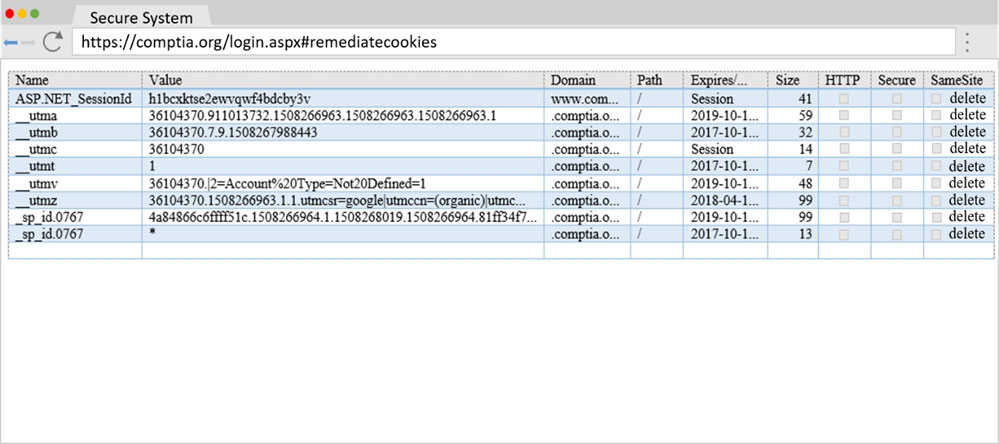
Task: Enable the Secure checkbox for ASP.NET_SessionId
Action: (x=896, y=99)
